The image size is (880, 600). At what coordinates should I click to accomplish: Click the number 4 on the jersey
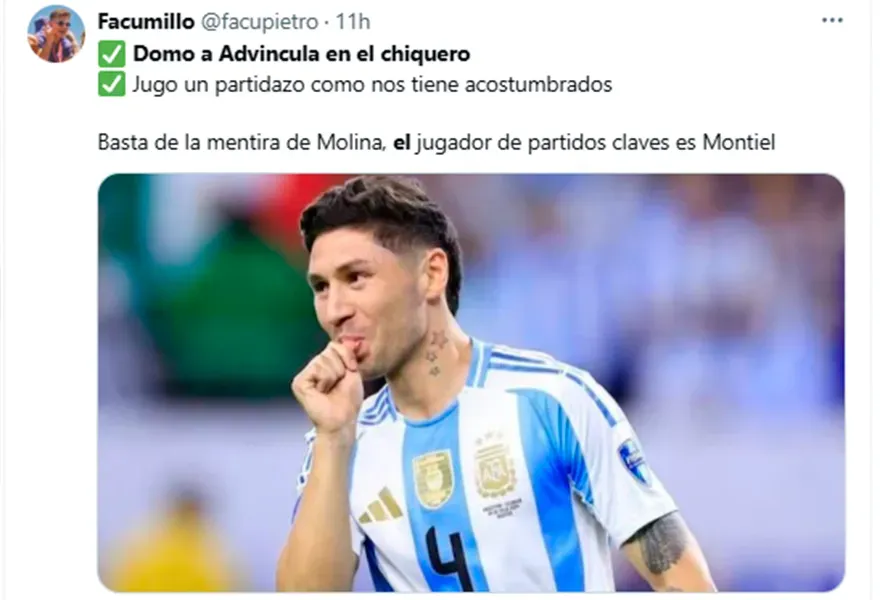click(449, 558)
